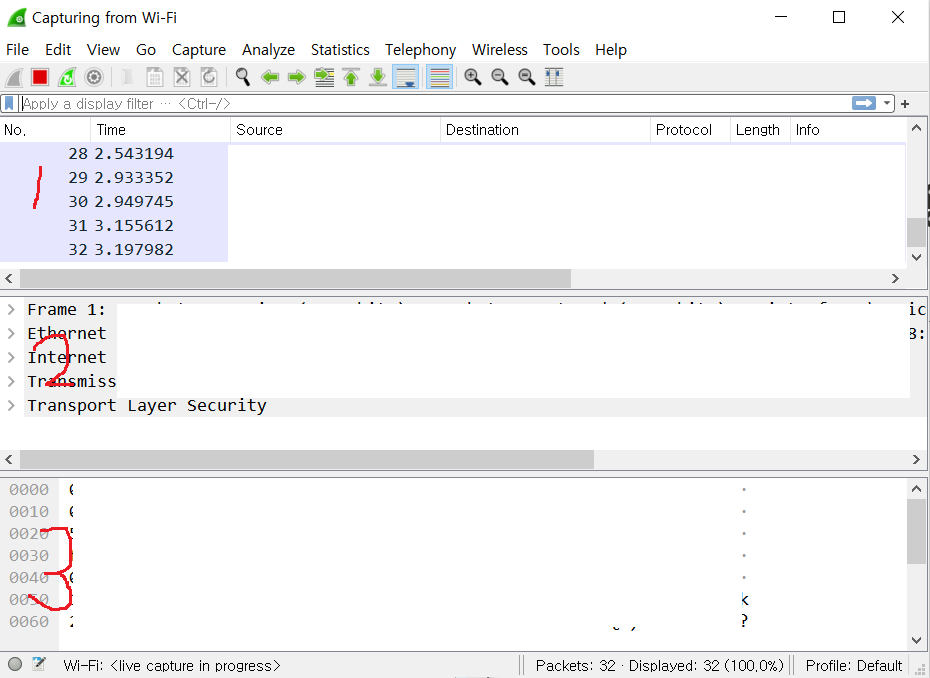
Task: Open the Analyze menu
Action: [268, 50]
